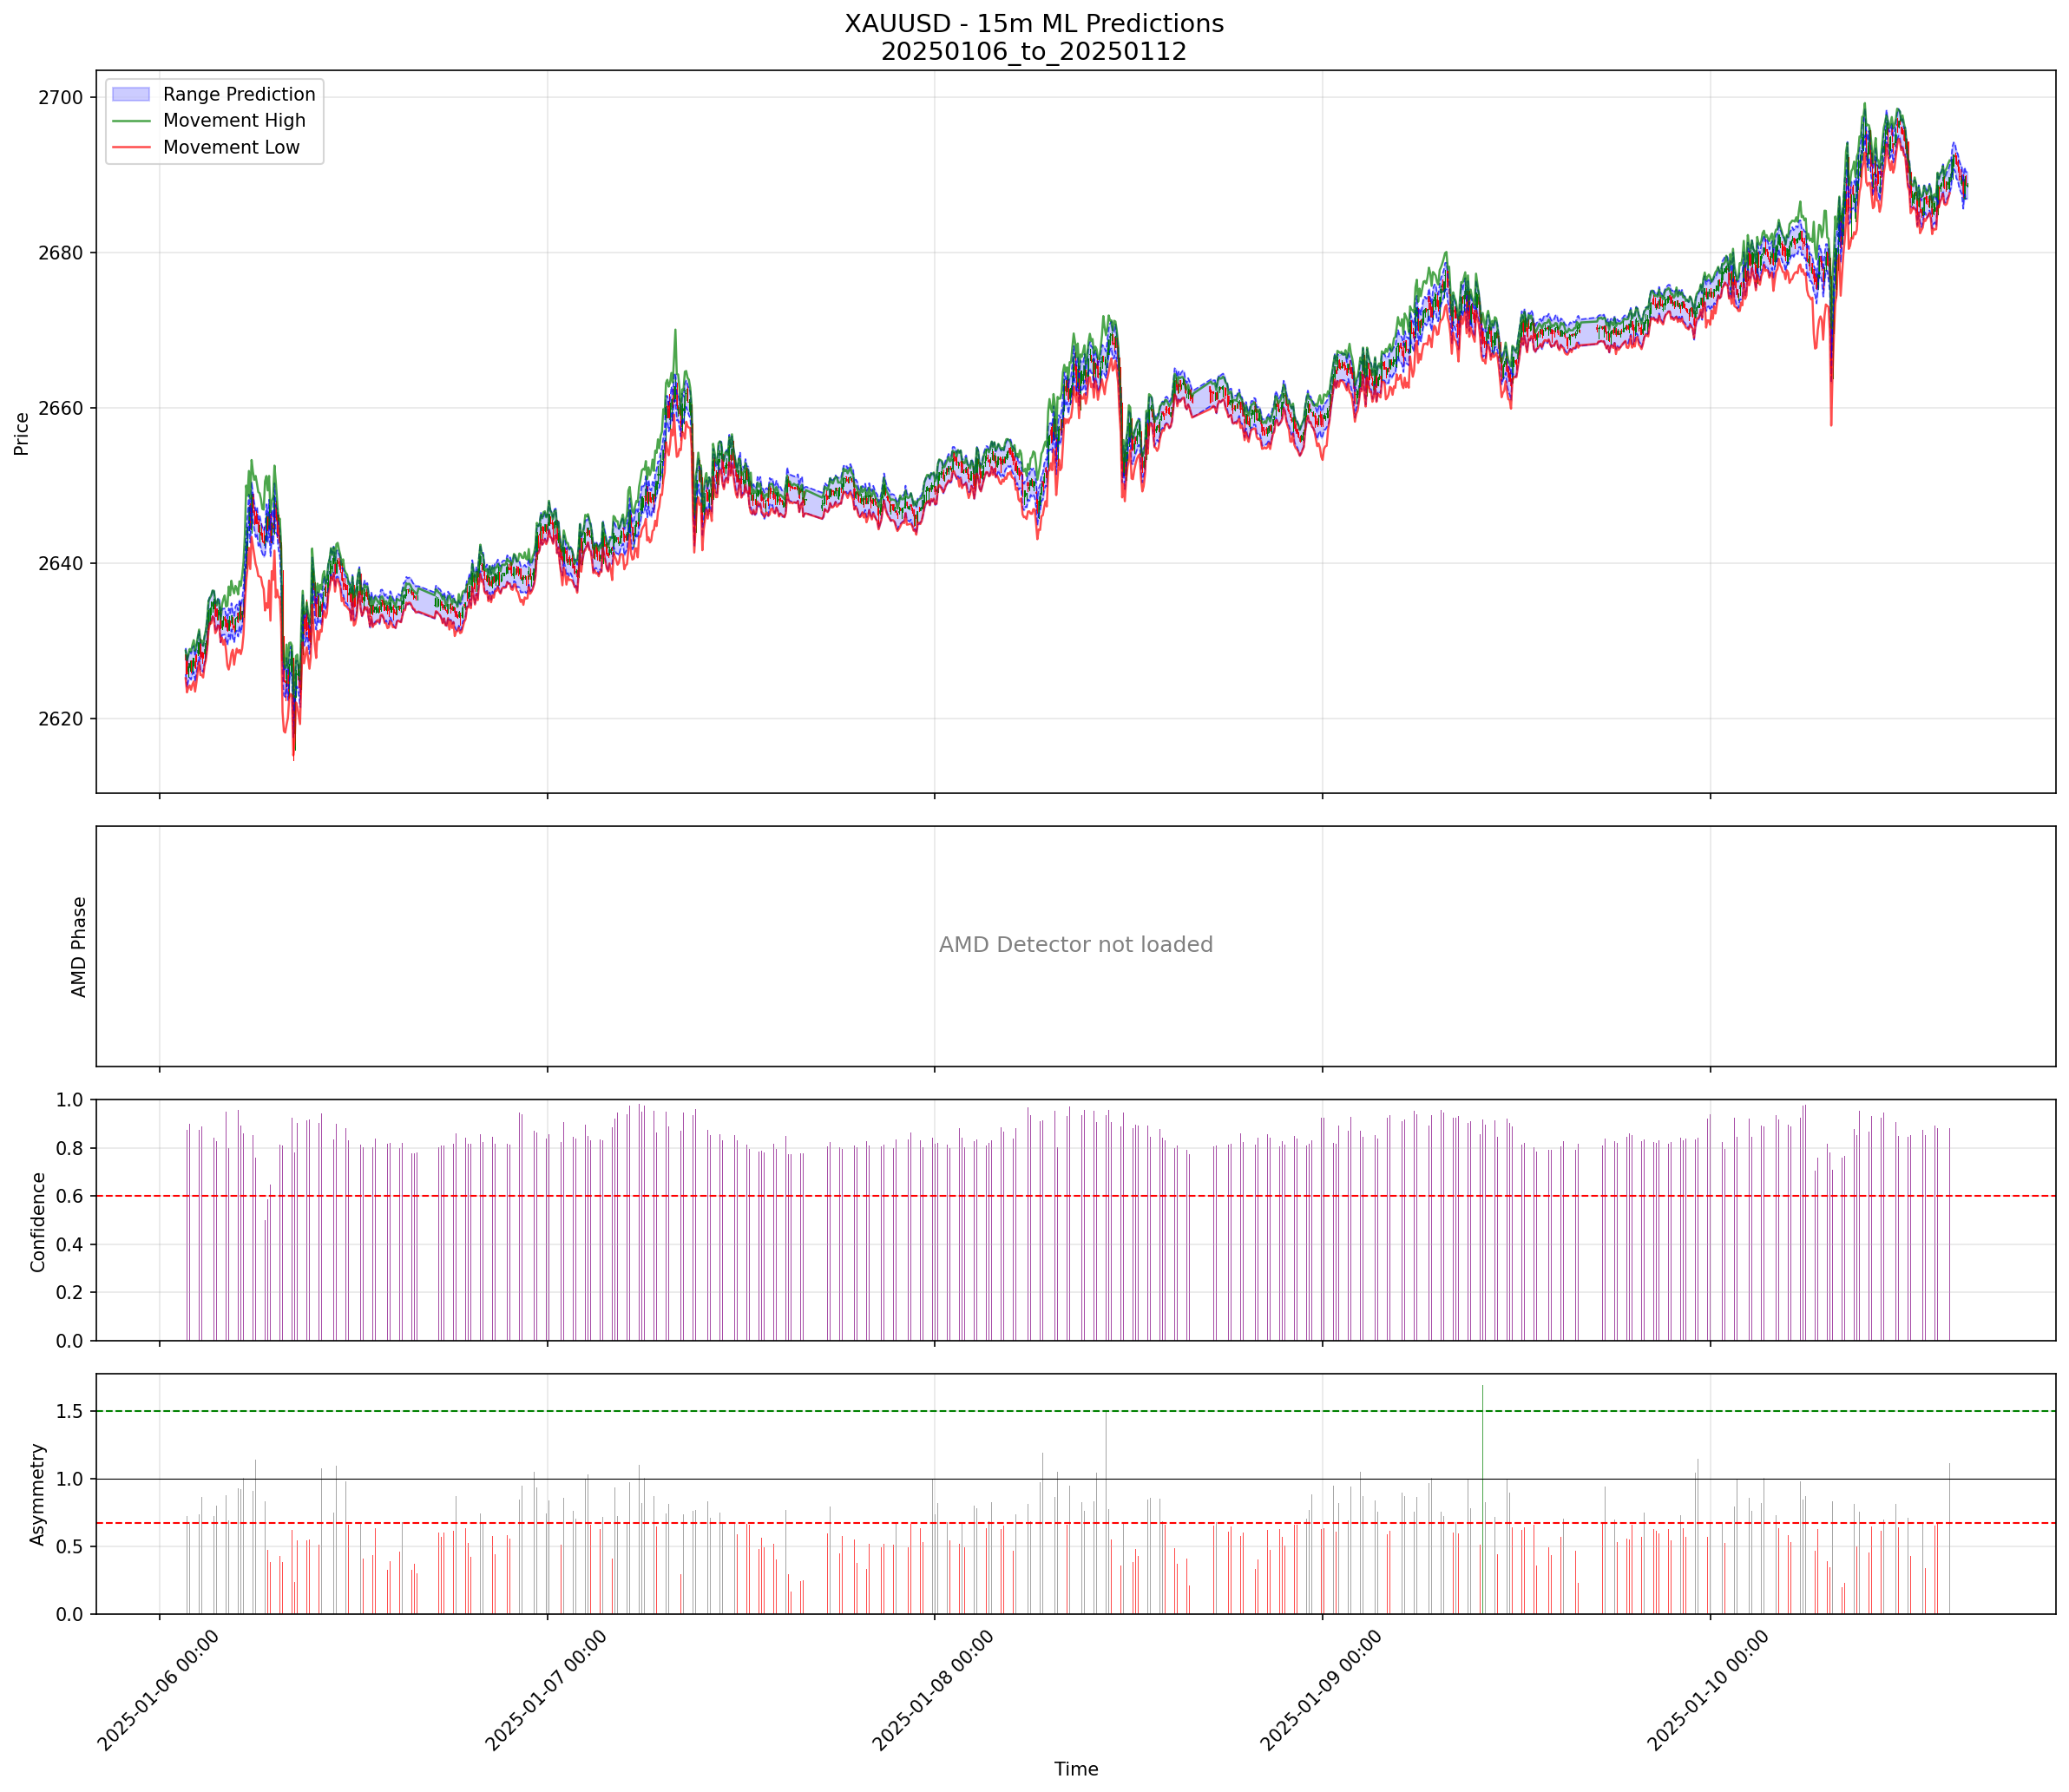Viewport: 2069px width, 1792px height.
Task: Click the Range Prediction legend swatch
Action: (130, 94)
